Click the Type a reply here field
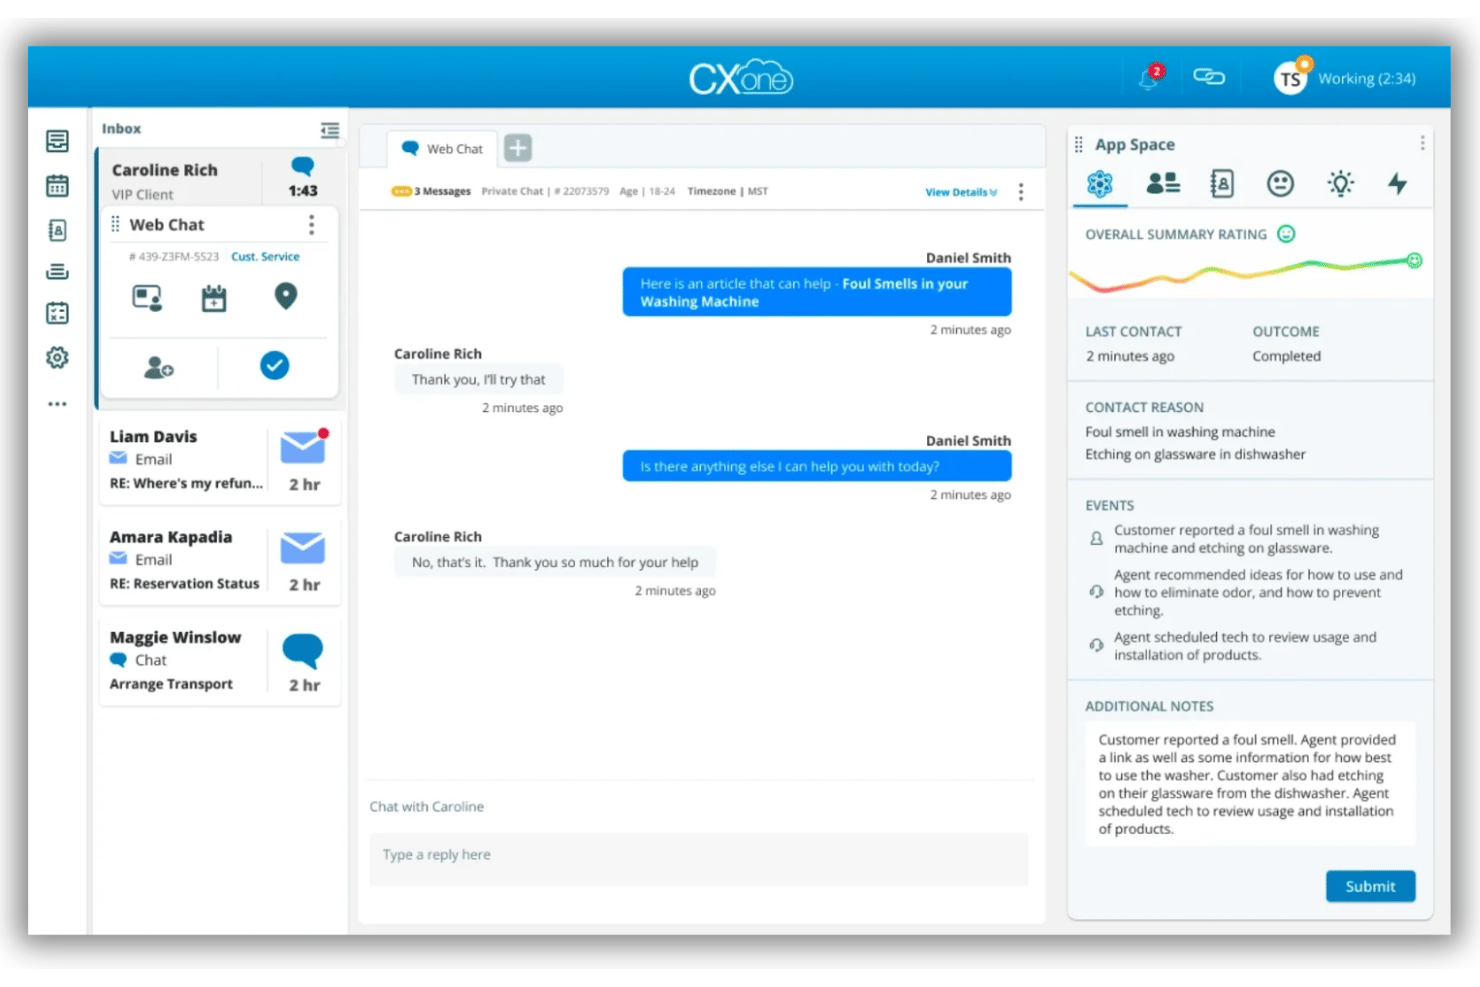Screen dimensions: 1480x987 point(699,858)
